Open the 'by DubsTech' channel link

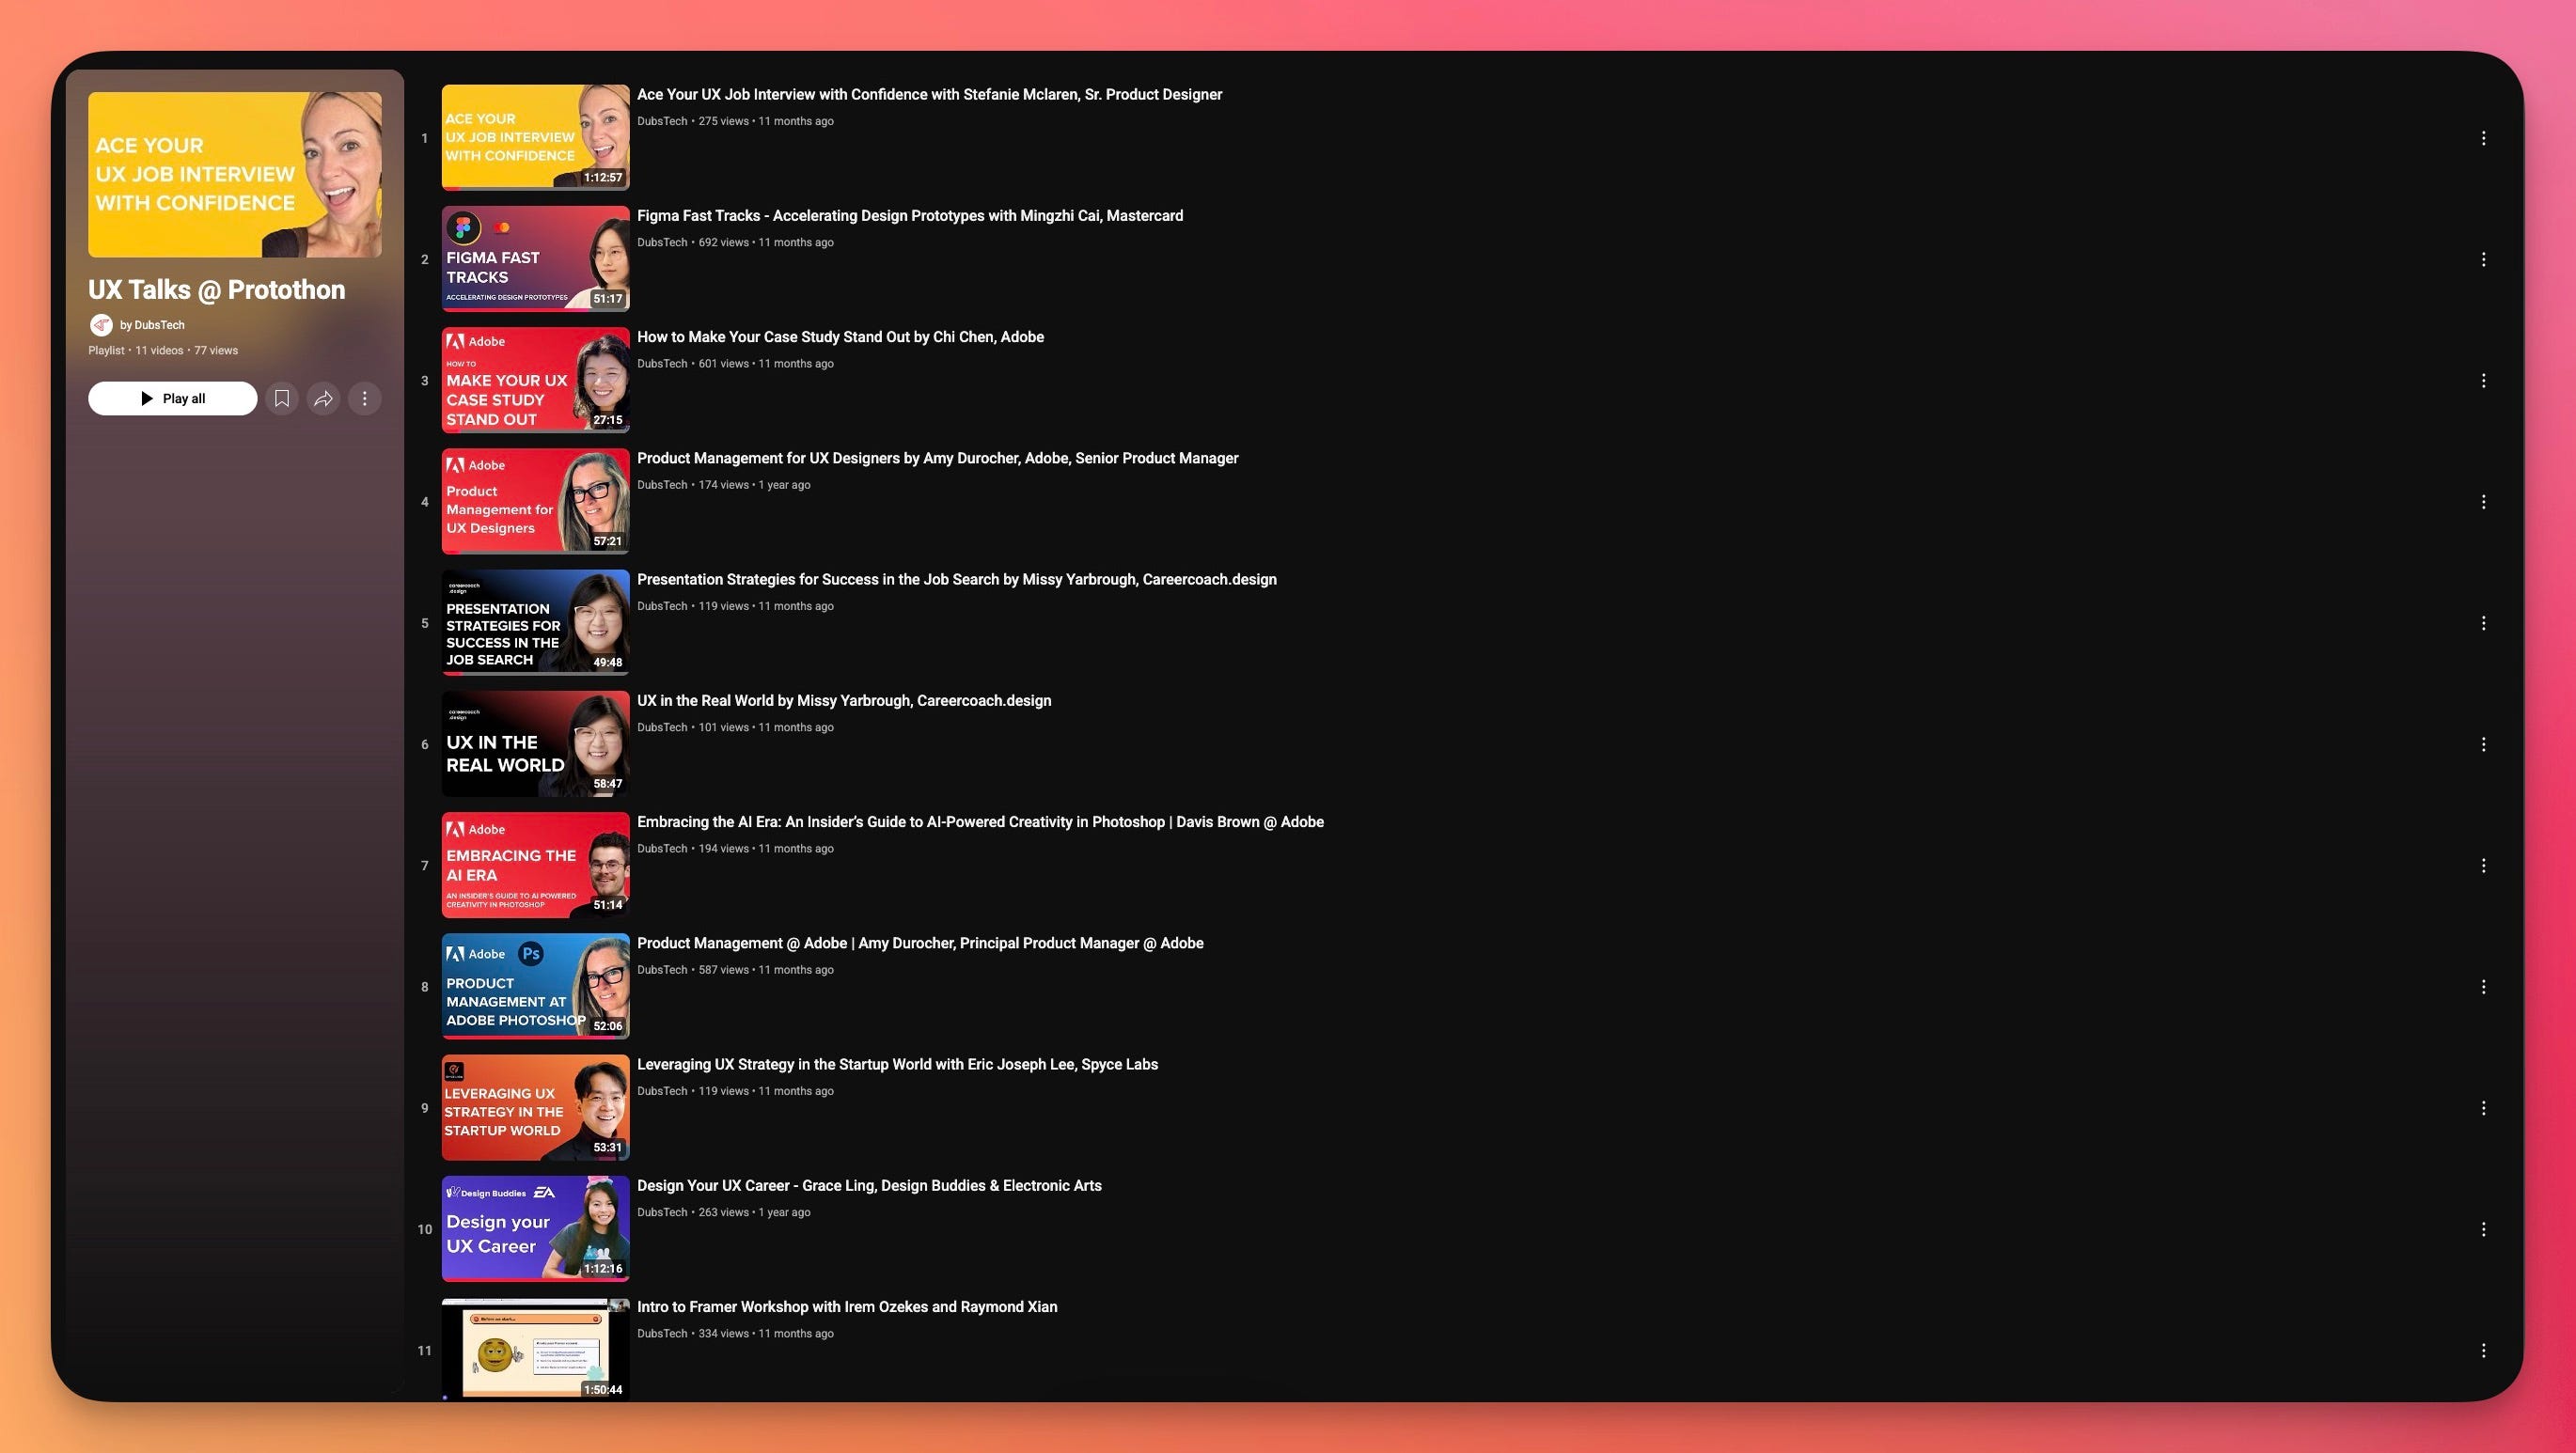pyautogui.click(x=152, y=325)
